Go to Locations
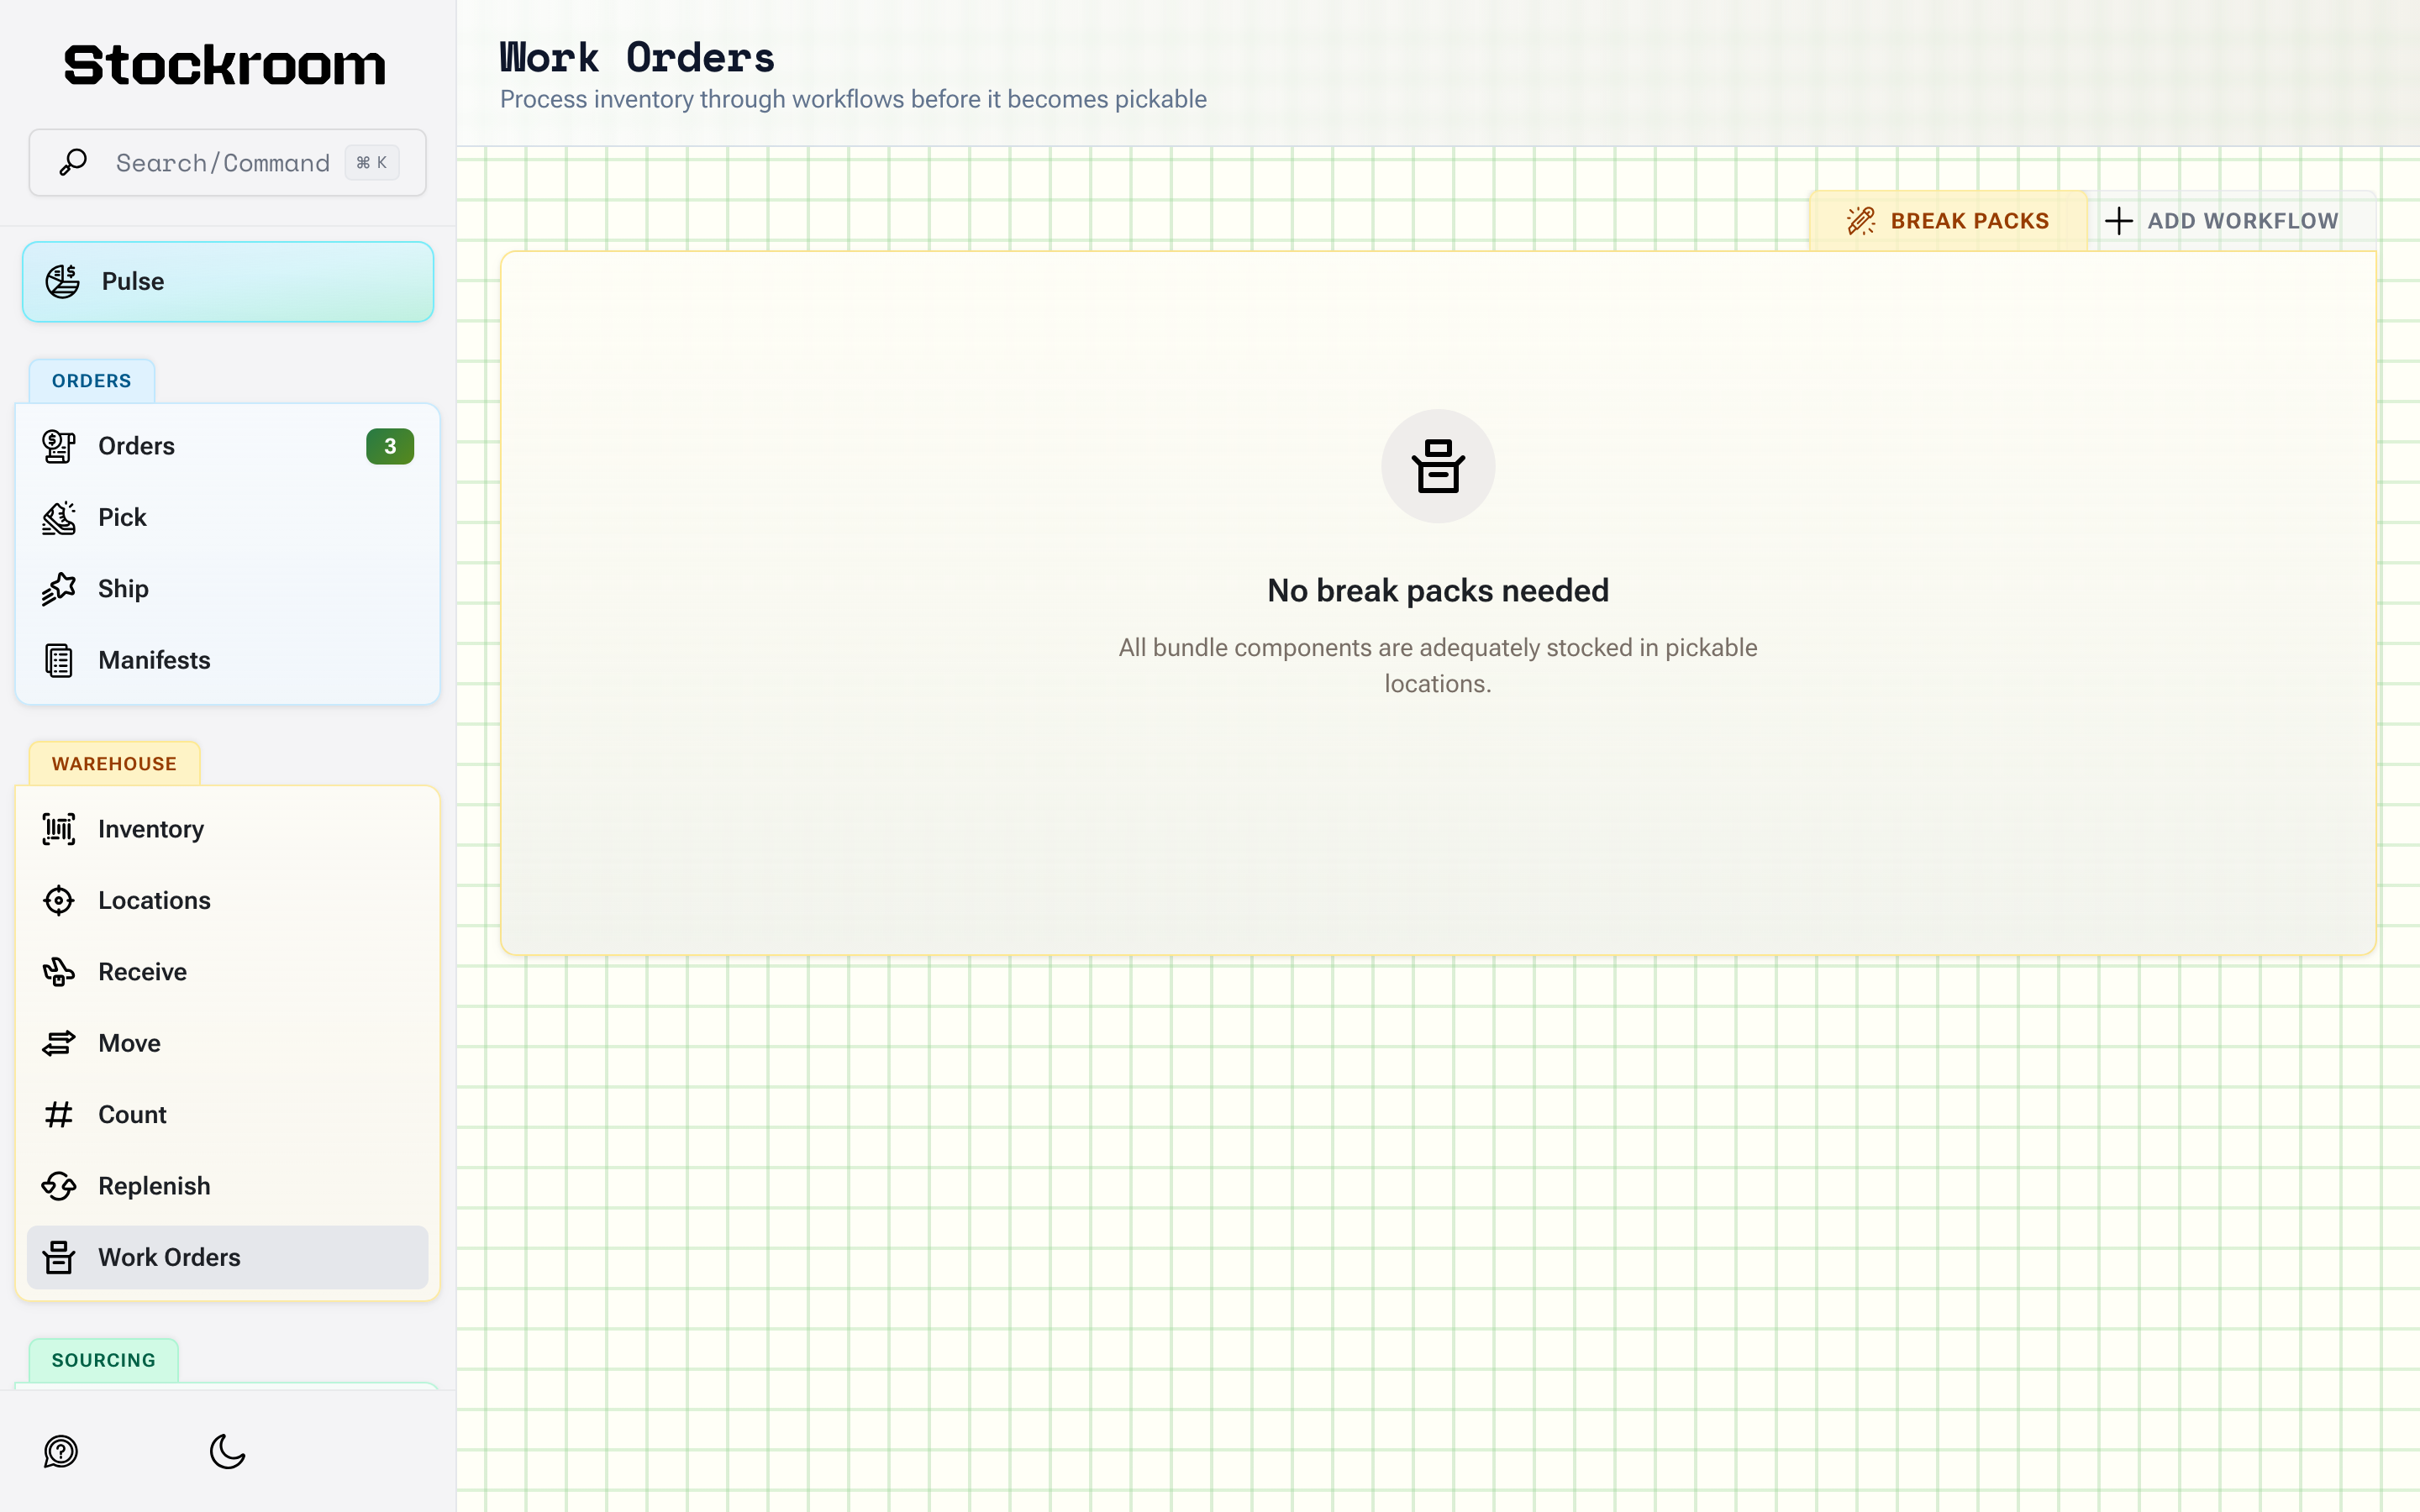This screenshot has height=1512, width=2420. pyautogui.click(x=228, y=900)
